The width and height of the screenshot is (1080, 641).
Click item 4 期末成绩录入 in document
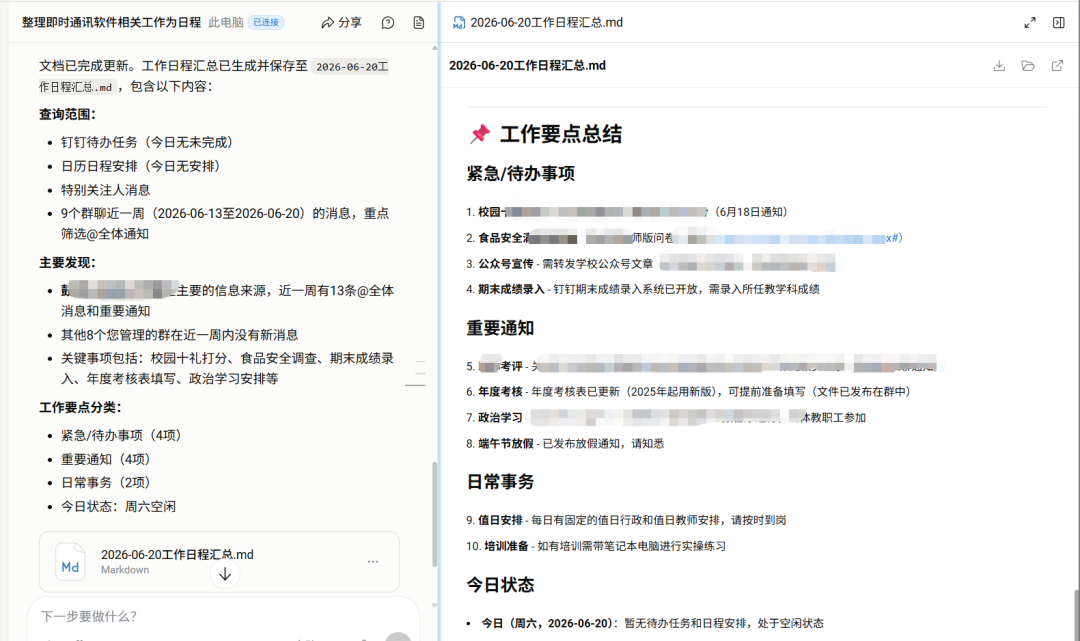click(x=643, y=289)
